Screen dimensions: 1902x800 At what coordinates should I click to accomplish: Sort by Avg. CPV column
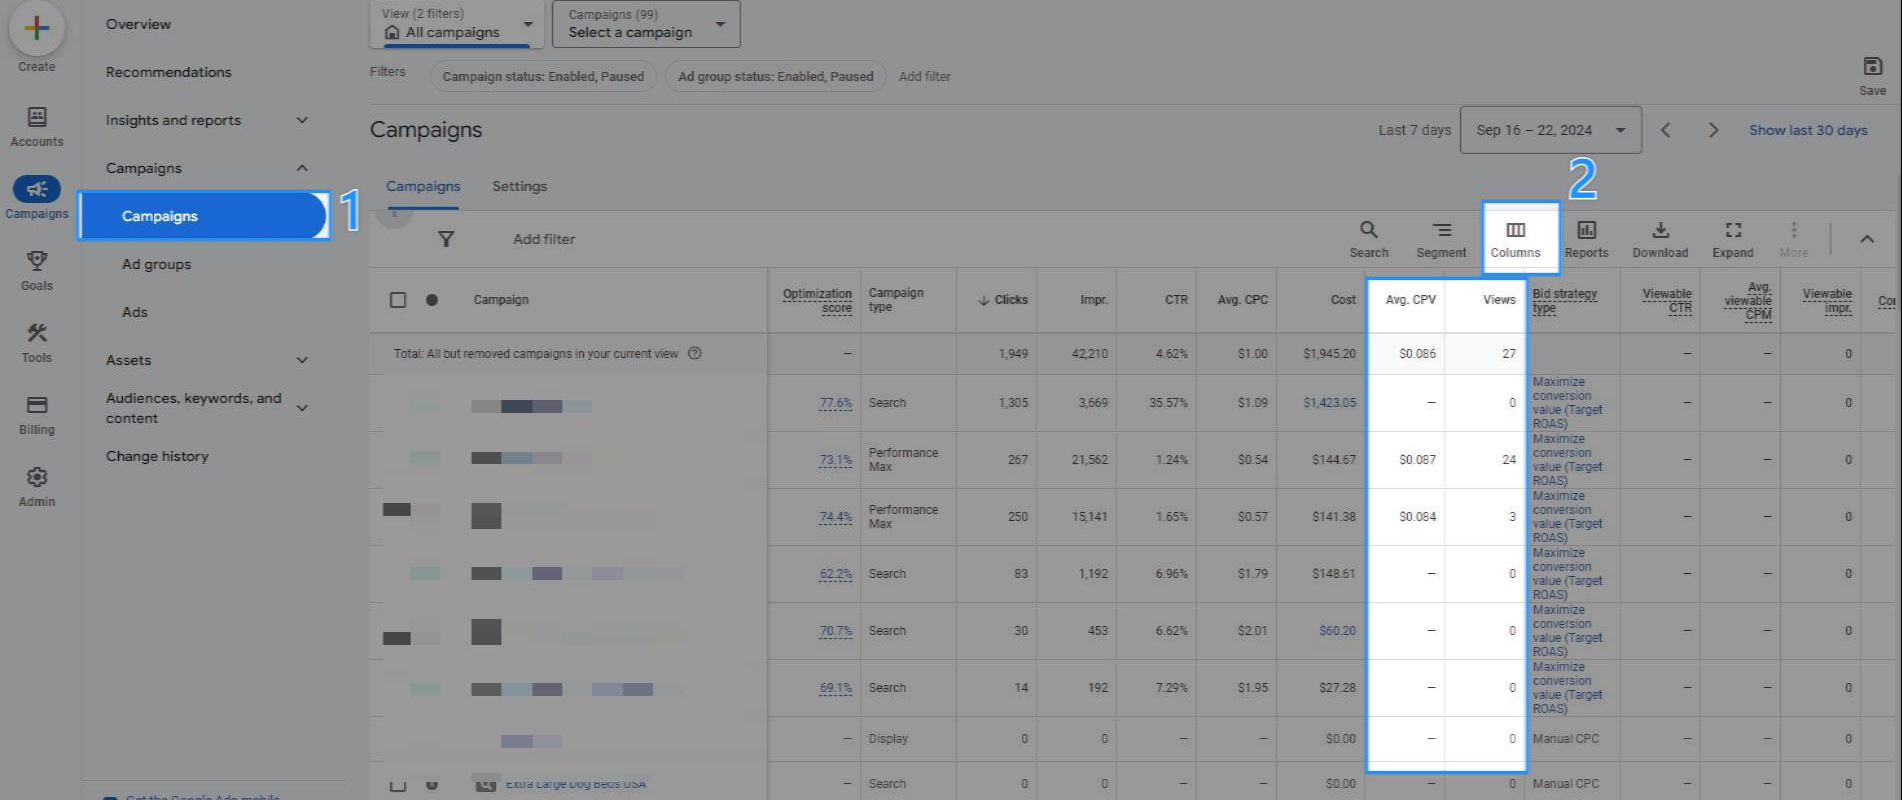[1410, 300]
